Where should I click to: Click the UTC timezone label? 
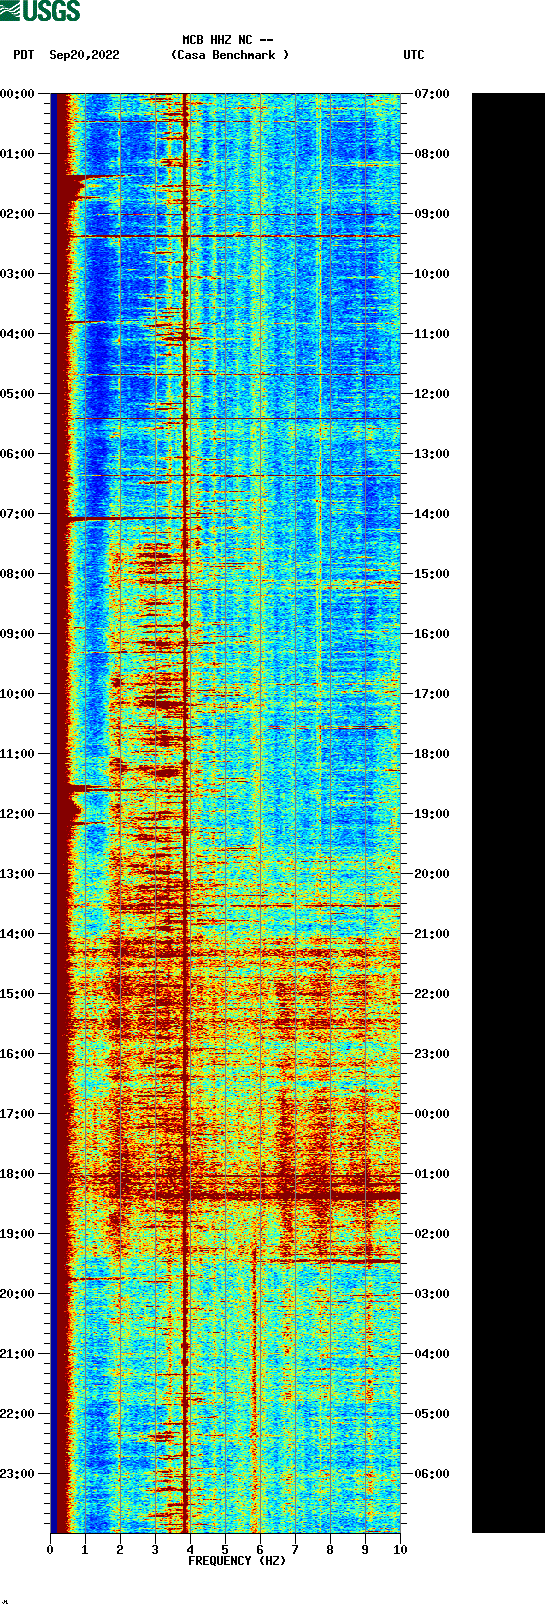414,55
